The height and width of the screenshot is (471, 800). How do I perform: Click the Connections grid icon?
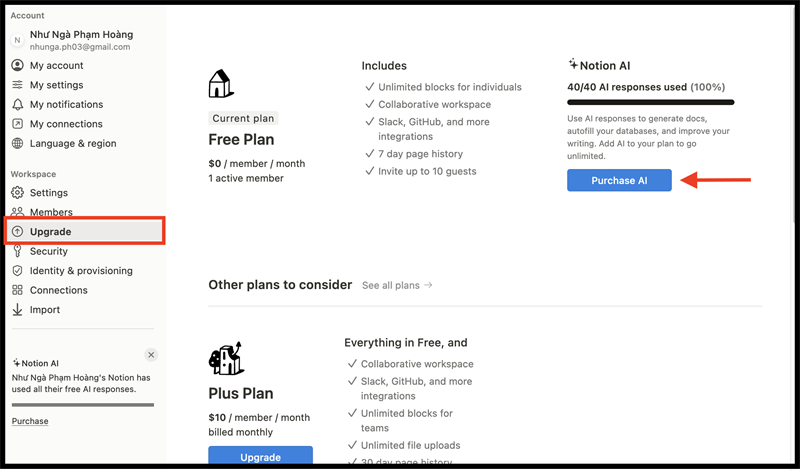pyautogui.click(x=18, y=290)
